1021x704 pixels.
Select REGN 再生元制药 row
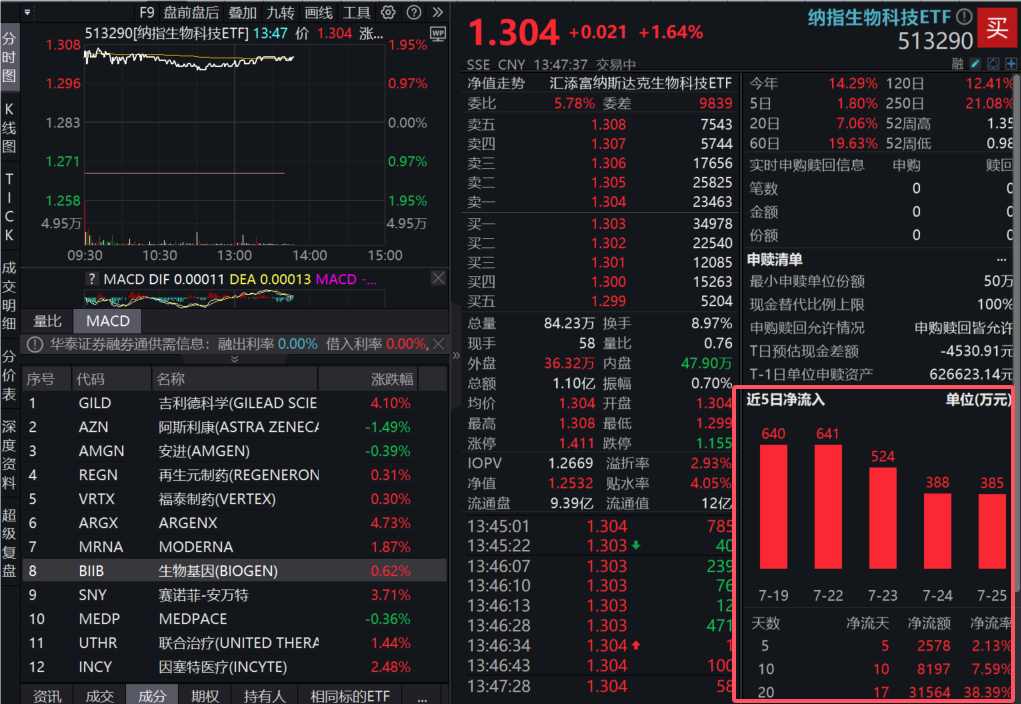coord(234,475)
